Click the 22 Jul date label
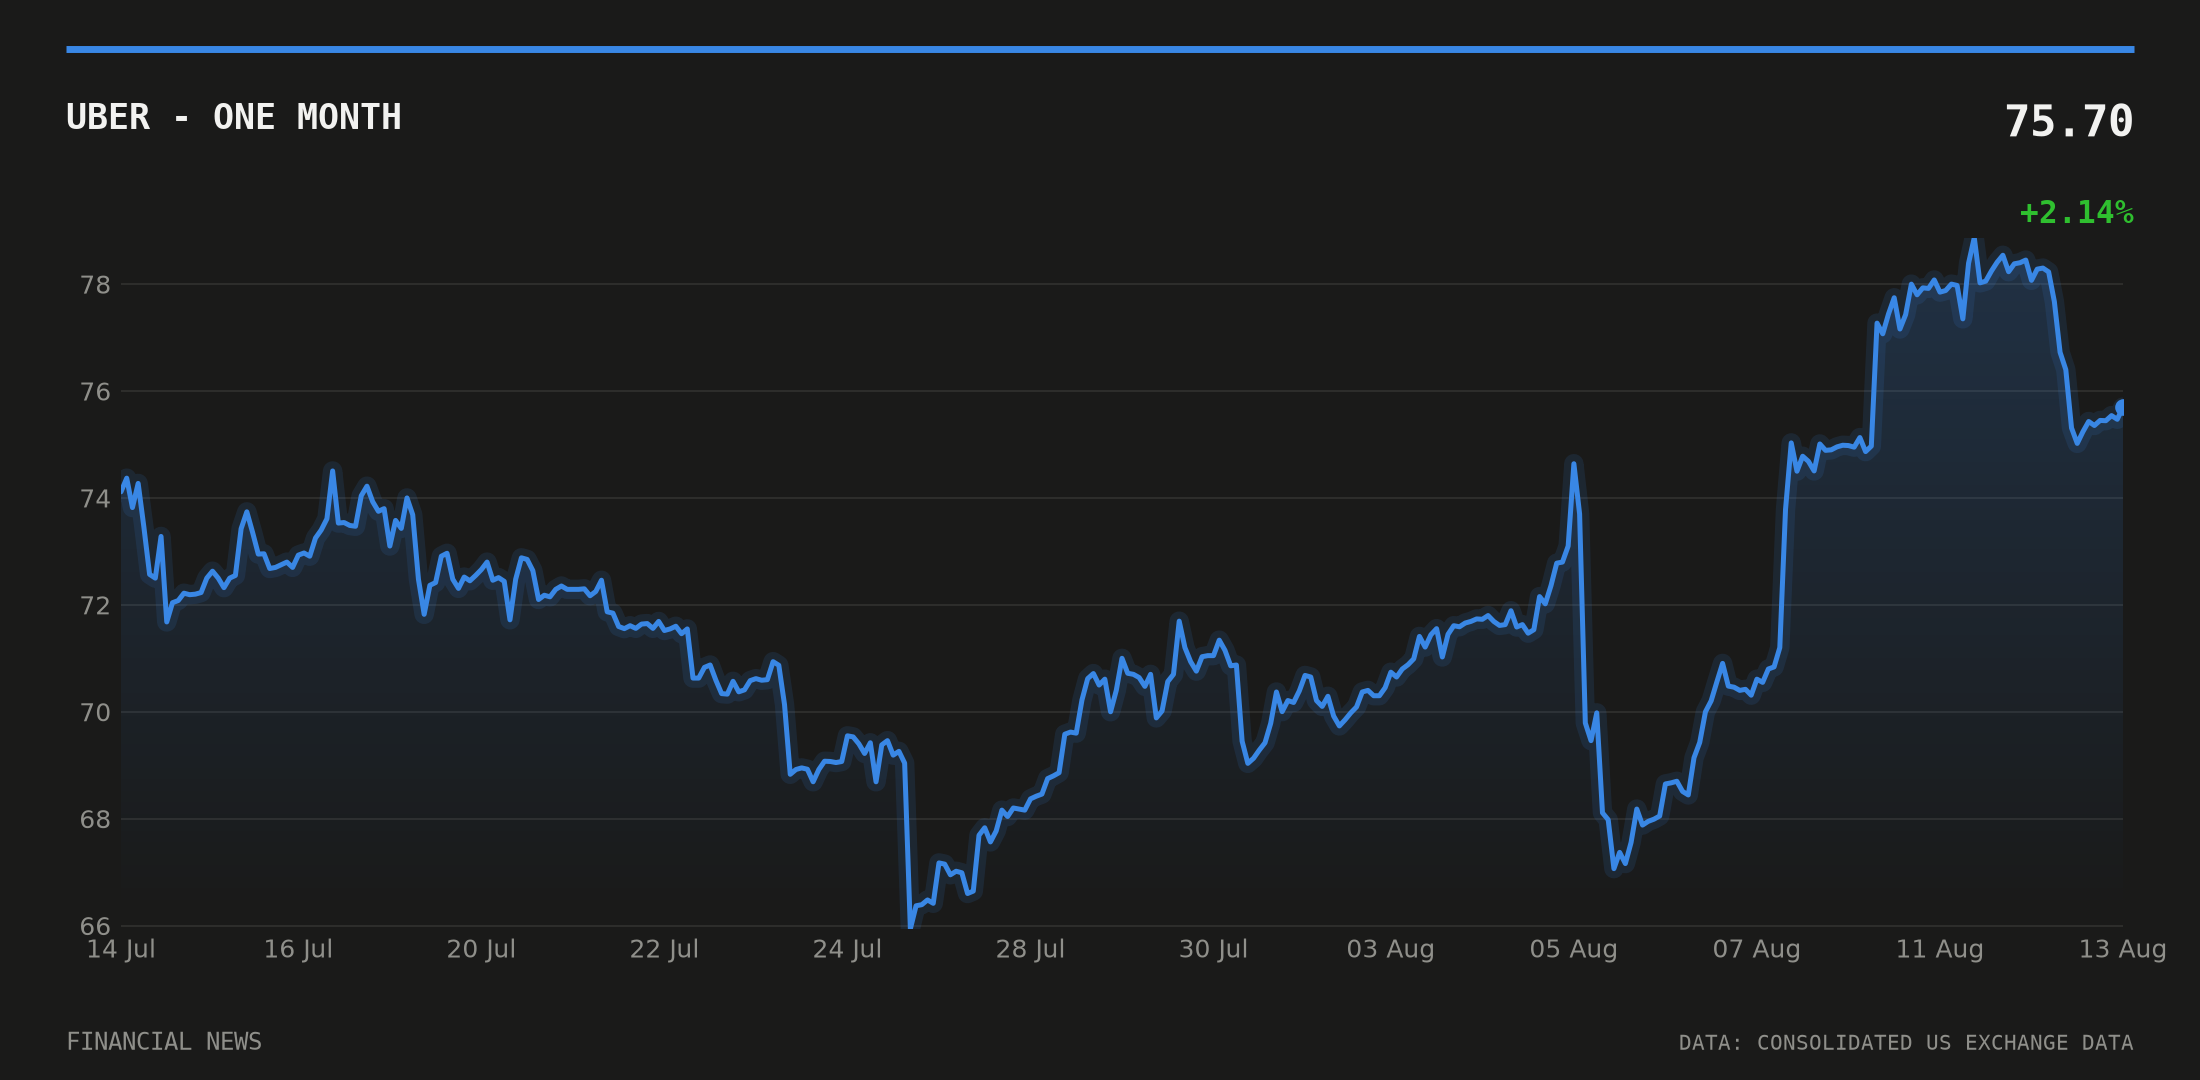The image size is (2200, 1080). click(664, 949)
